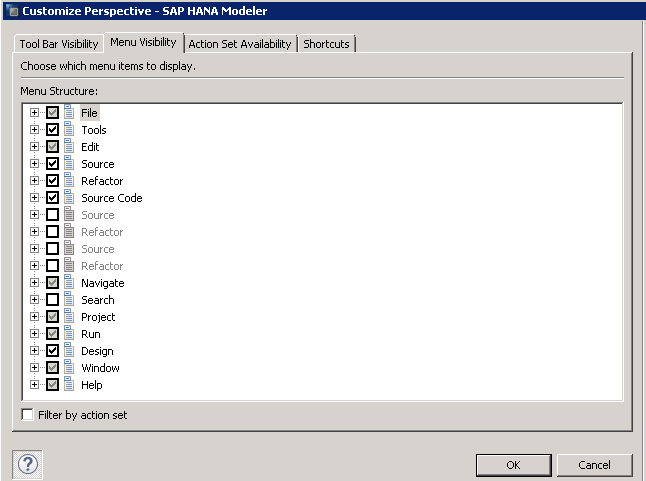Click the help question mark icon
The height and width of the screenshot is (481, 646).
pos(27,464)
